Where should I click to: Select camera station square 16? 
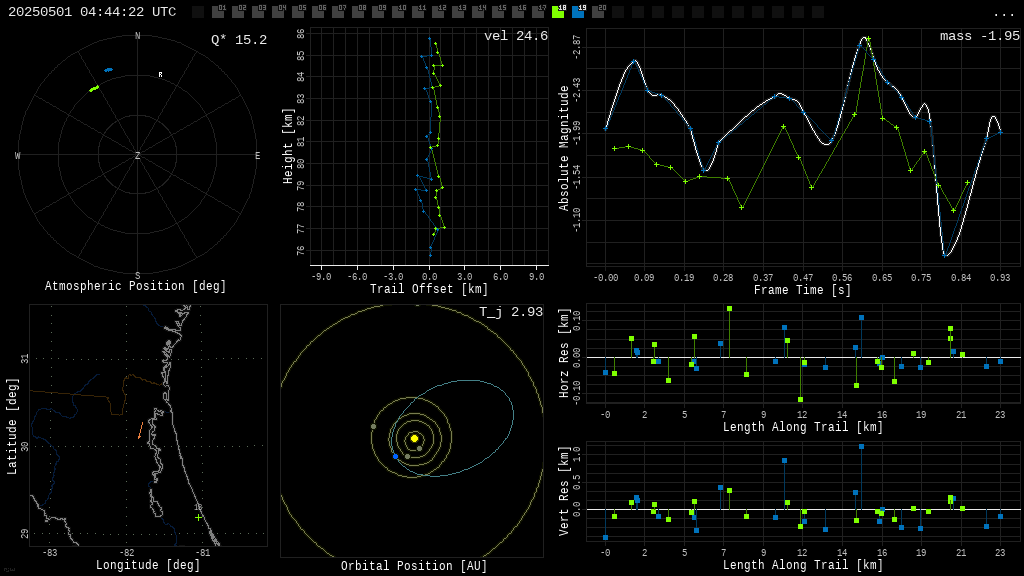click(518, 12)
